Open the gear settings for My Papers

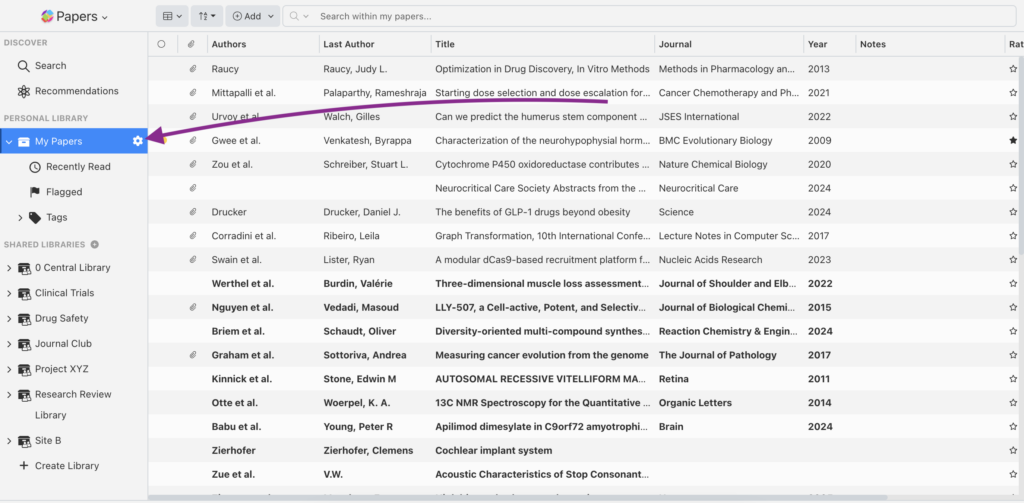(x=138, y=141)
